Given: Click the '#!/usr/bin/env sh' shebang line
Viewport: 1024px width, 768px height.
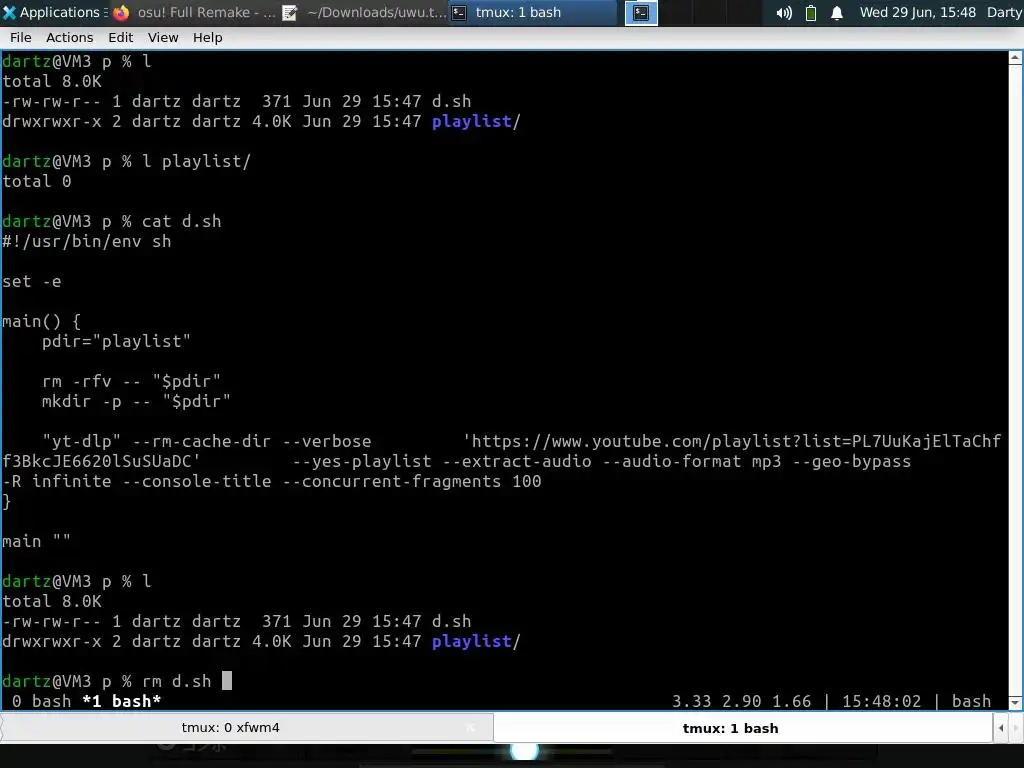Looking at the screenshot, I should point(87,242).
